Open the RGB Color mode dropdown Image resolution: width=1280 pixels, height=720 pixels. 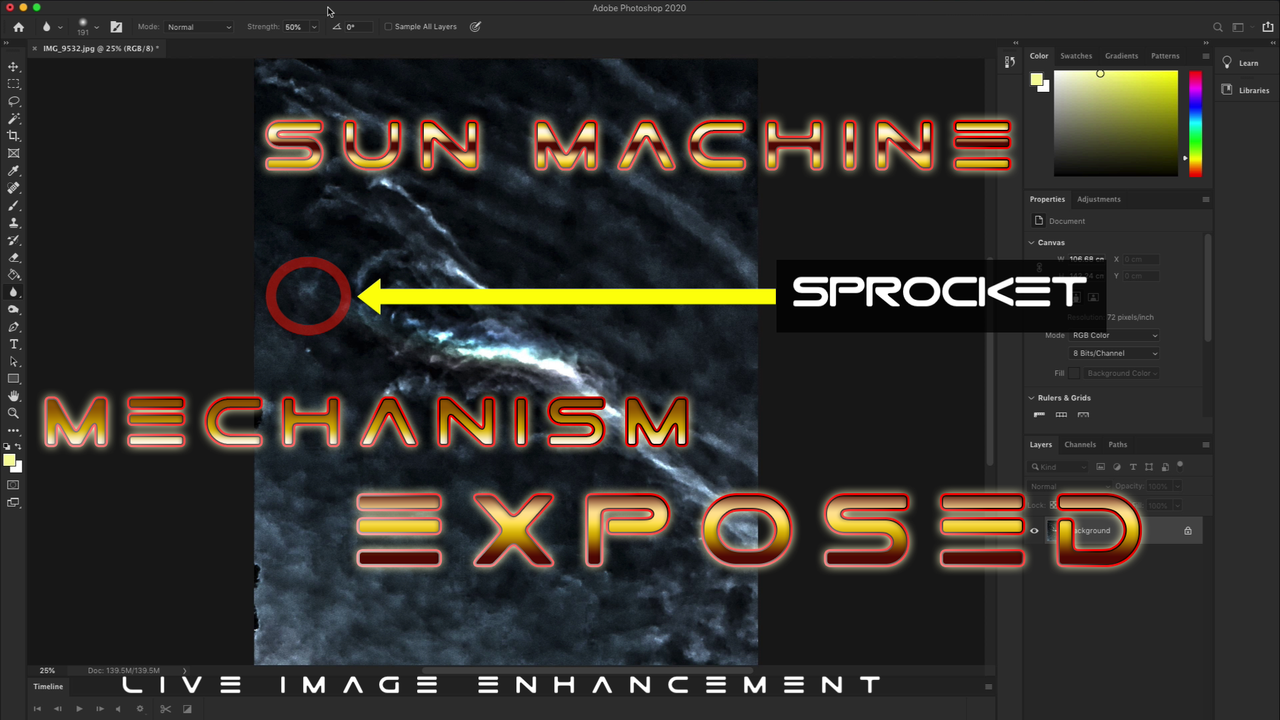click(1114, 335)
